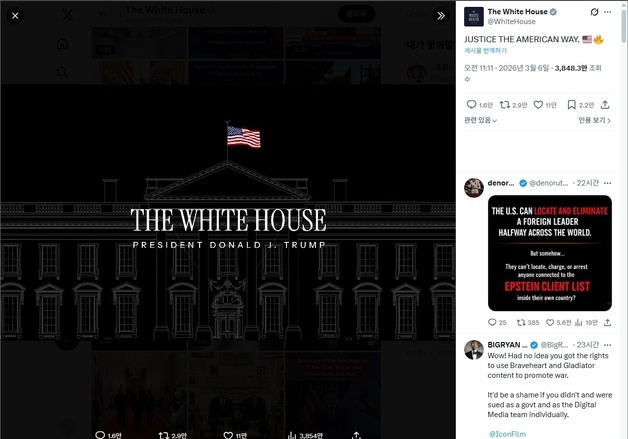Open the Grok icon beside White House name

[594, 12]
